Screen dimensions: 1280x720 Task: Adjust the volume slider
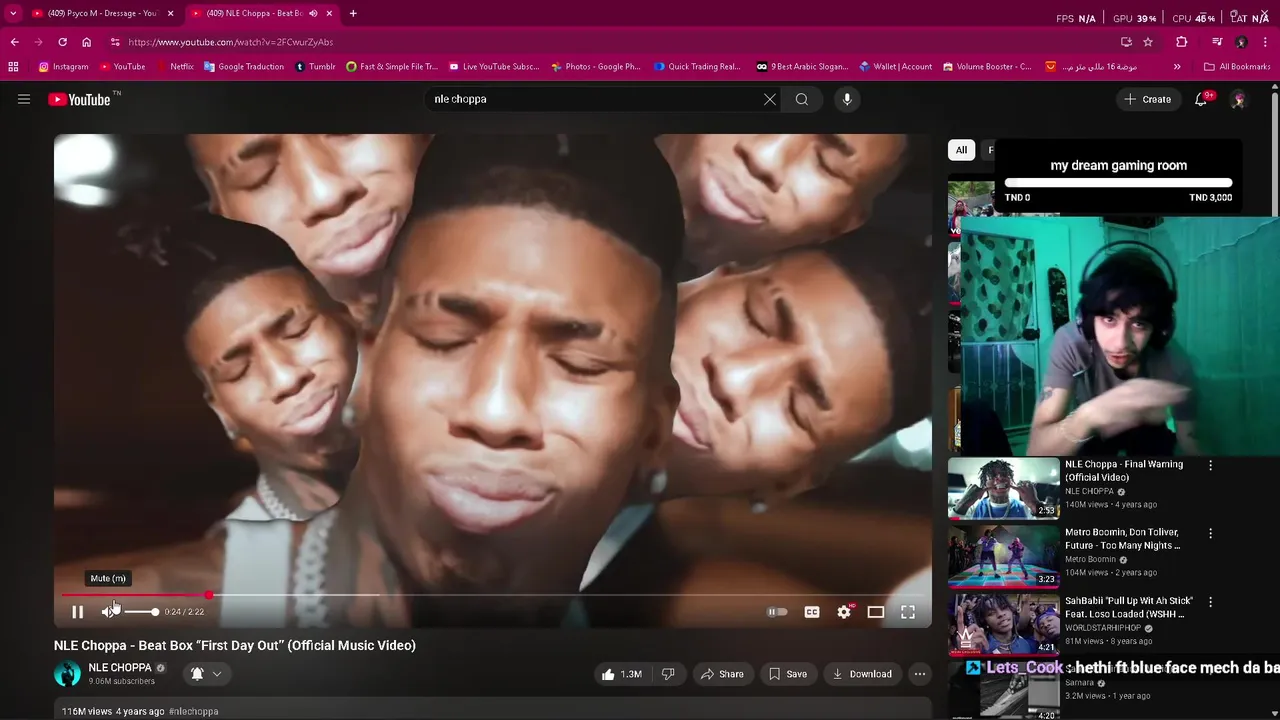coord(141,612)
